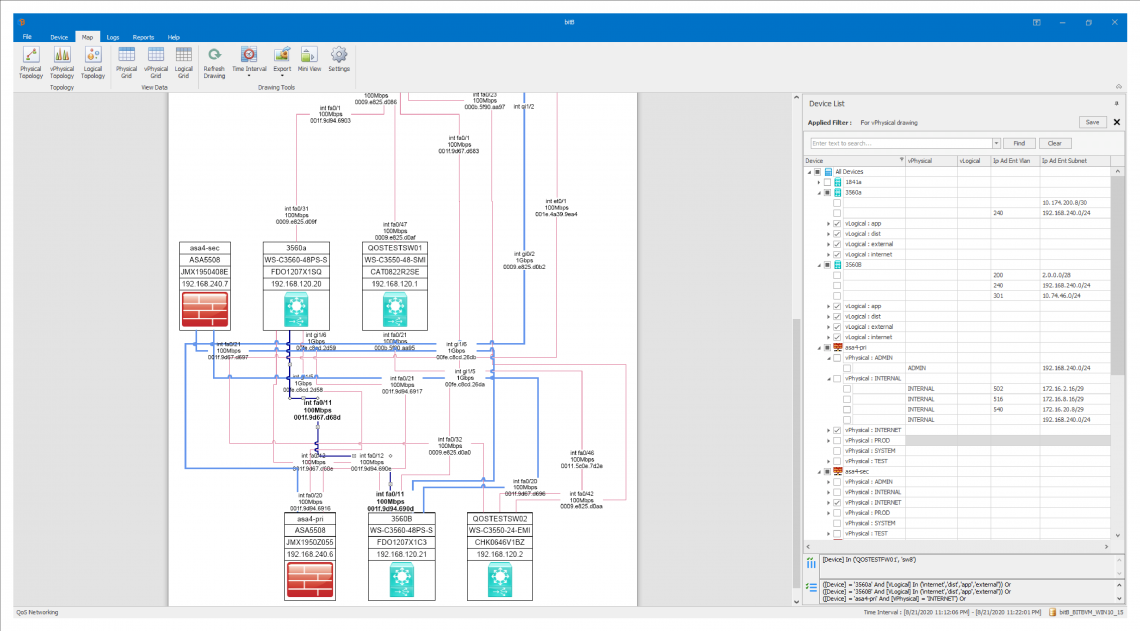The width and height of the screenshot is (1140, 631).
Task: Remove the applied filter with X
Action: click(x=1117, y=122)
